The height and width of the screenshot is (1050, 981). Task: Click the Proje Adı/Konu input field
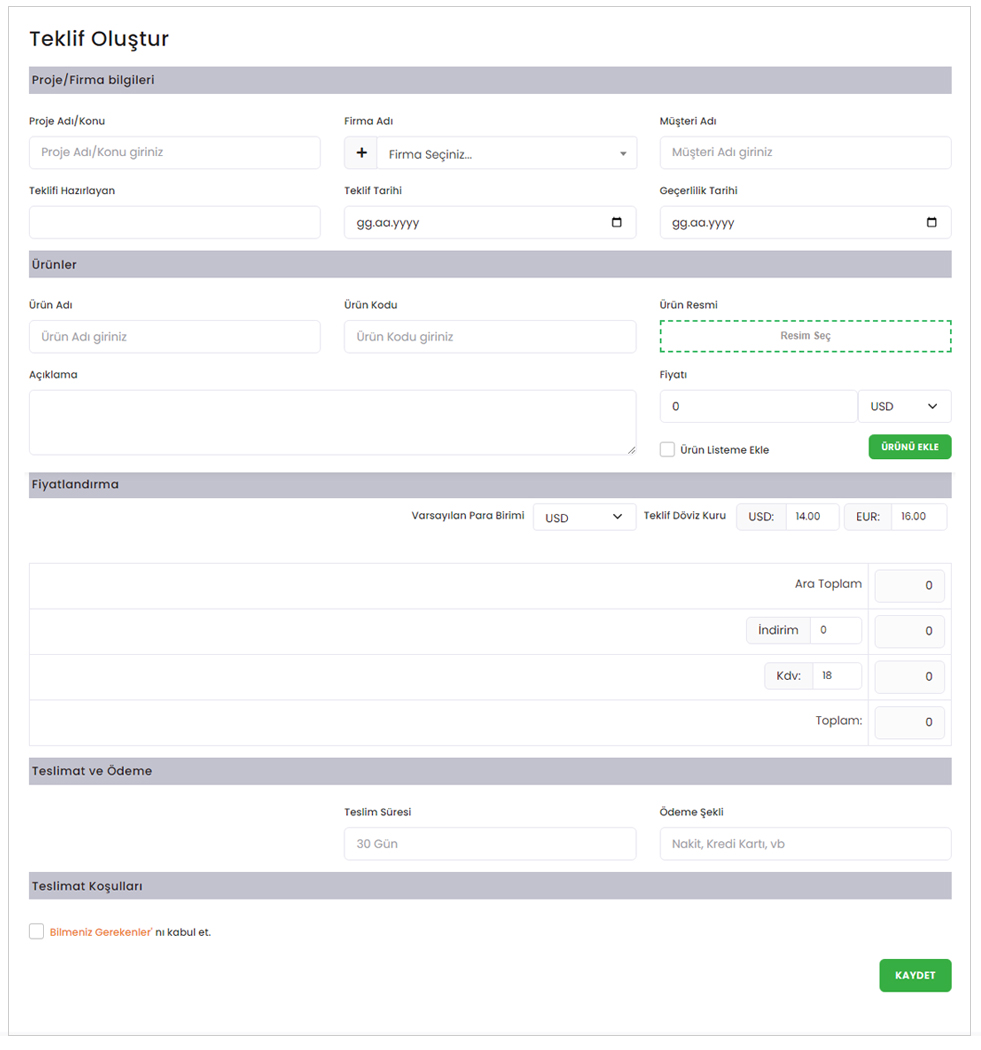pos(175,153)
